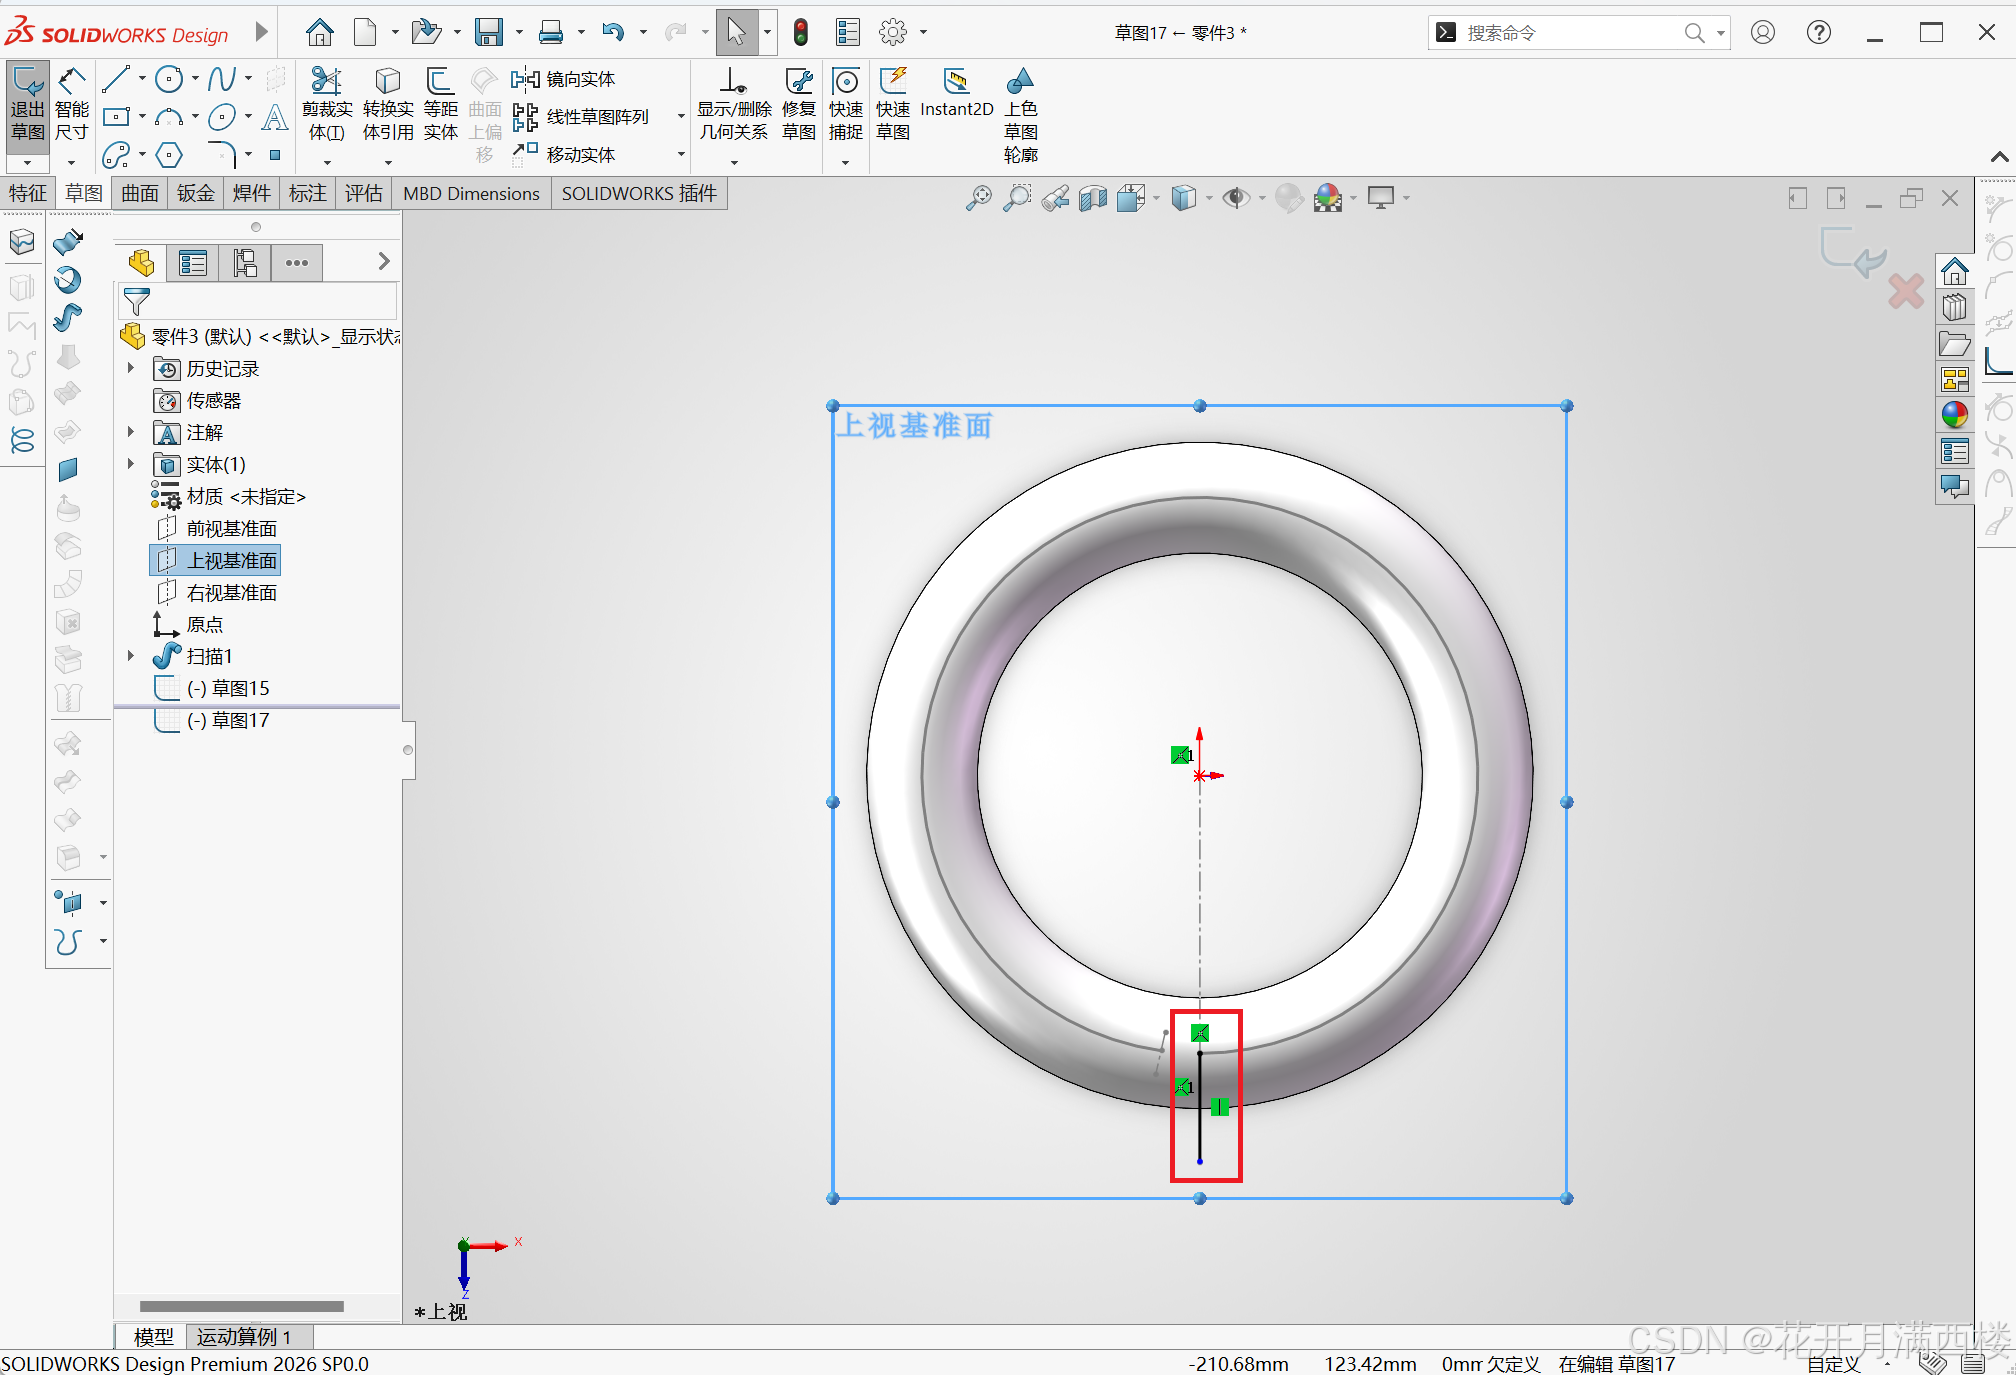Select the Corner Rectangle tool
The width and height of the screenshot is (2016, 1375).
click(x=116, y=117)
